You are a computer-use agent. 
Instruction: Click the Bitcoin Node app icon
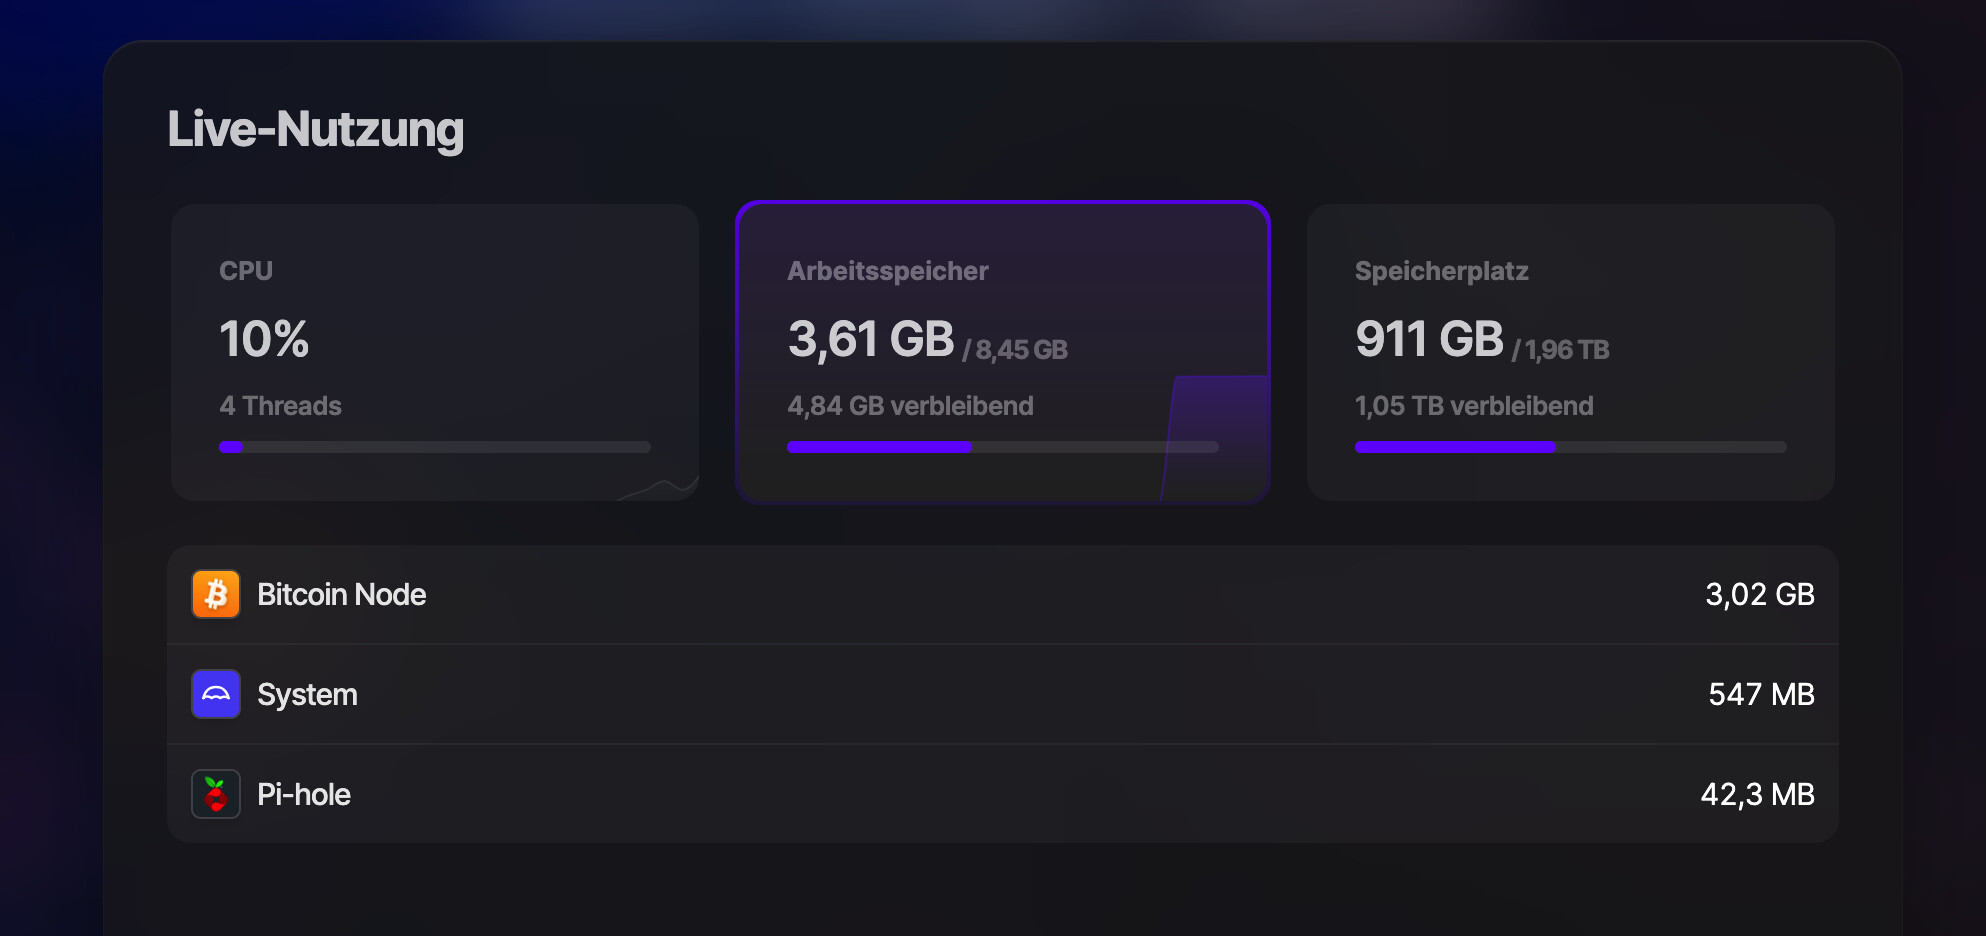point(216,595)
